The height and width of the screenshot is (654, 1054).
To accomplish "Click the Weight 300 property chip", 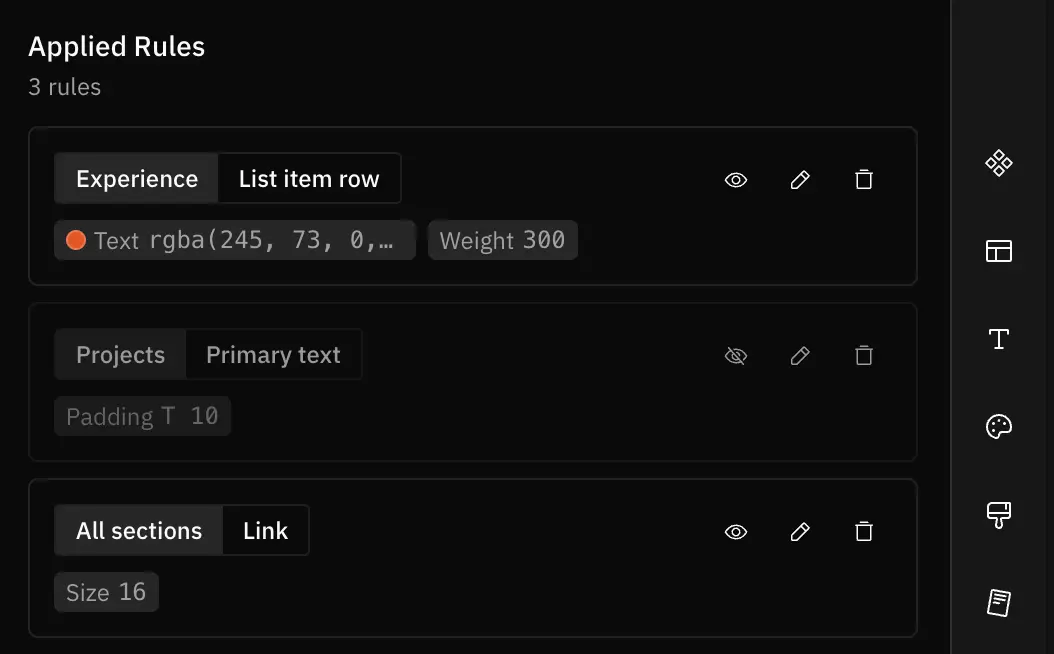I will 503,240.
